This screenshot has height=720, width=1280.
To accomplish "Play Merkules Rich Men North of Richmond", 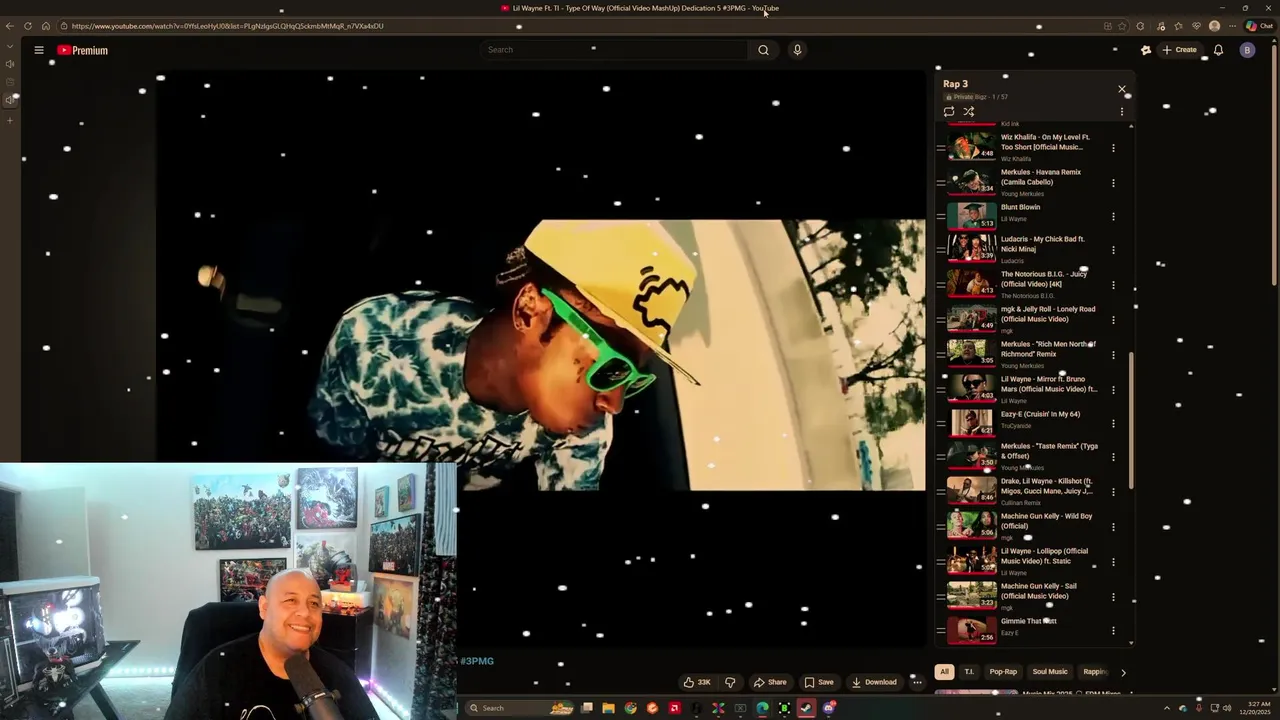I will [x=1027, y=353].
